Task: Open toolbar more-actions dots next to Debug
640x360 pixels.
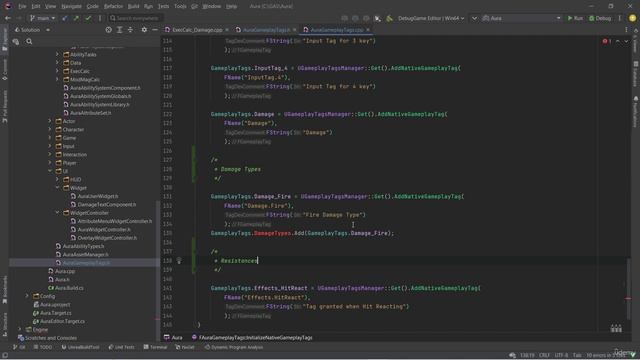Action: pyautogui.click(x=620, y=18)
